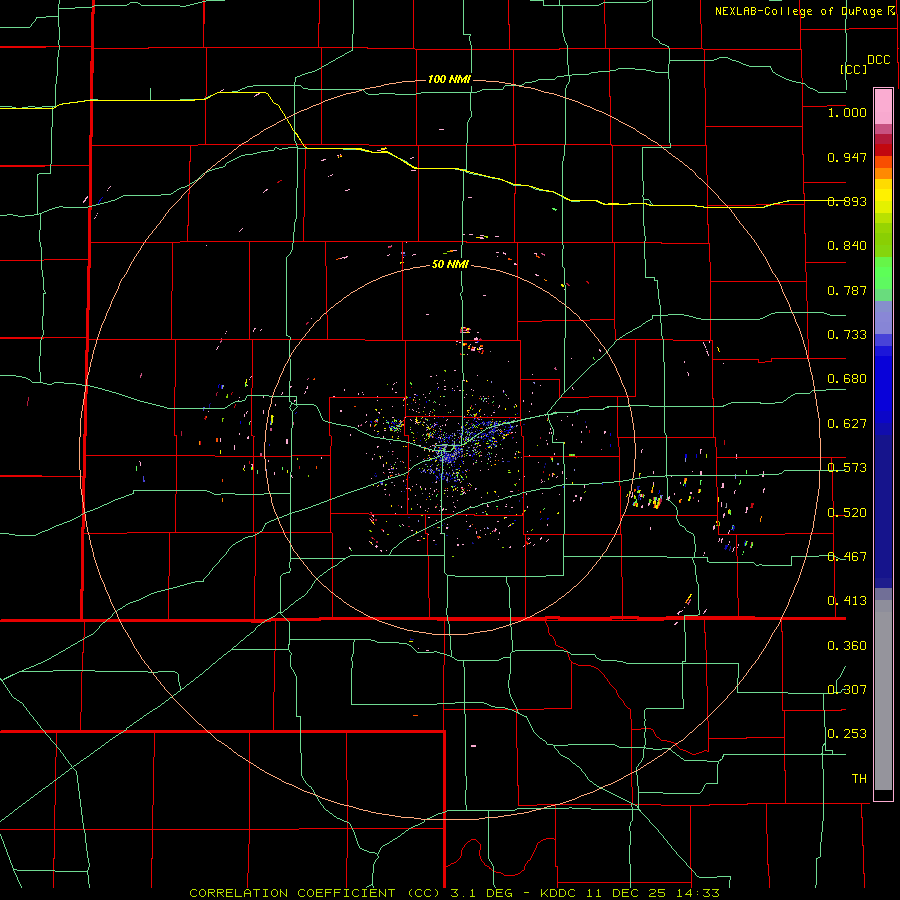Click the 0.307 value on the color scale
The height and width of the screenshot is (900, 900).
coord(847,690)
